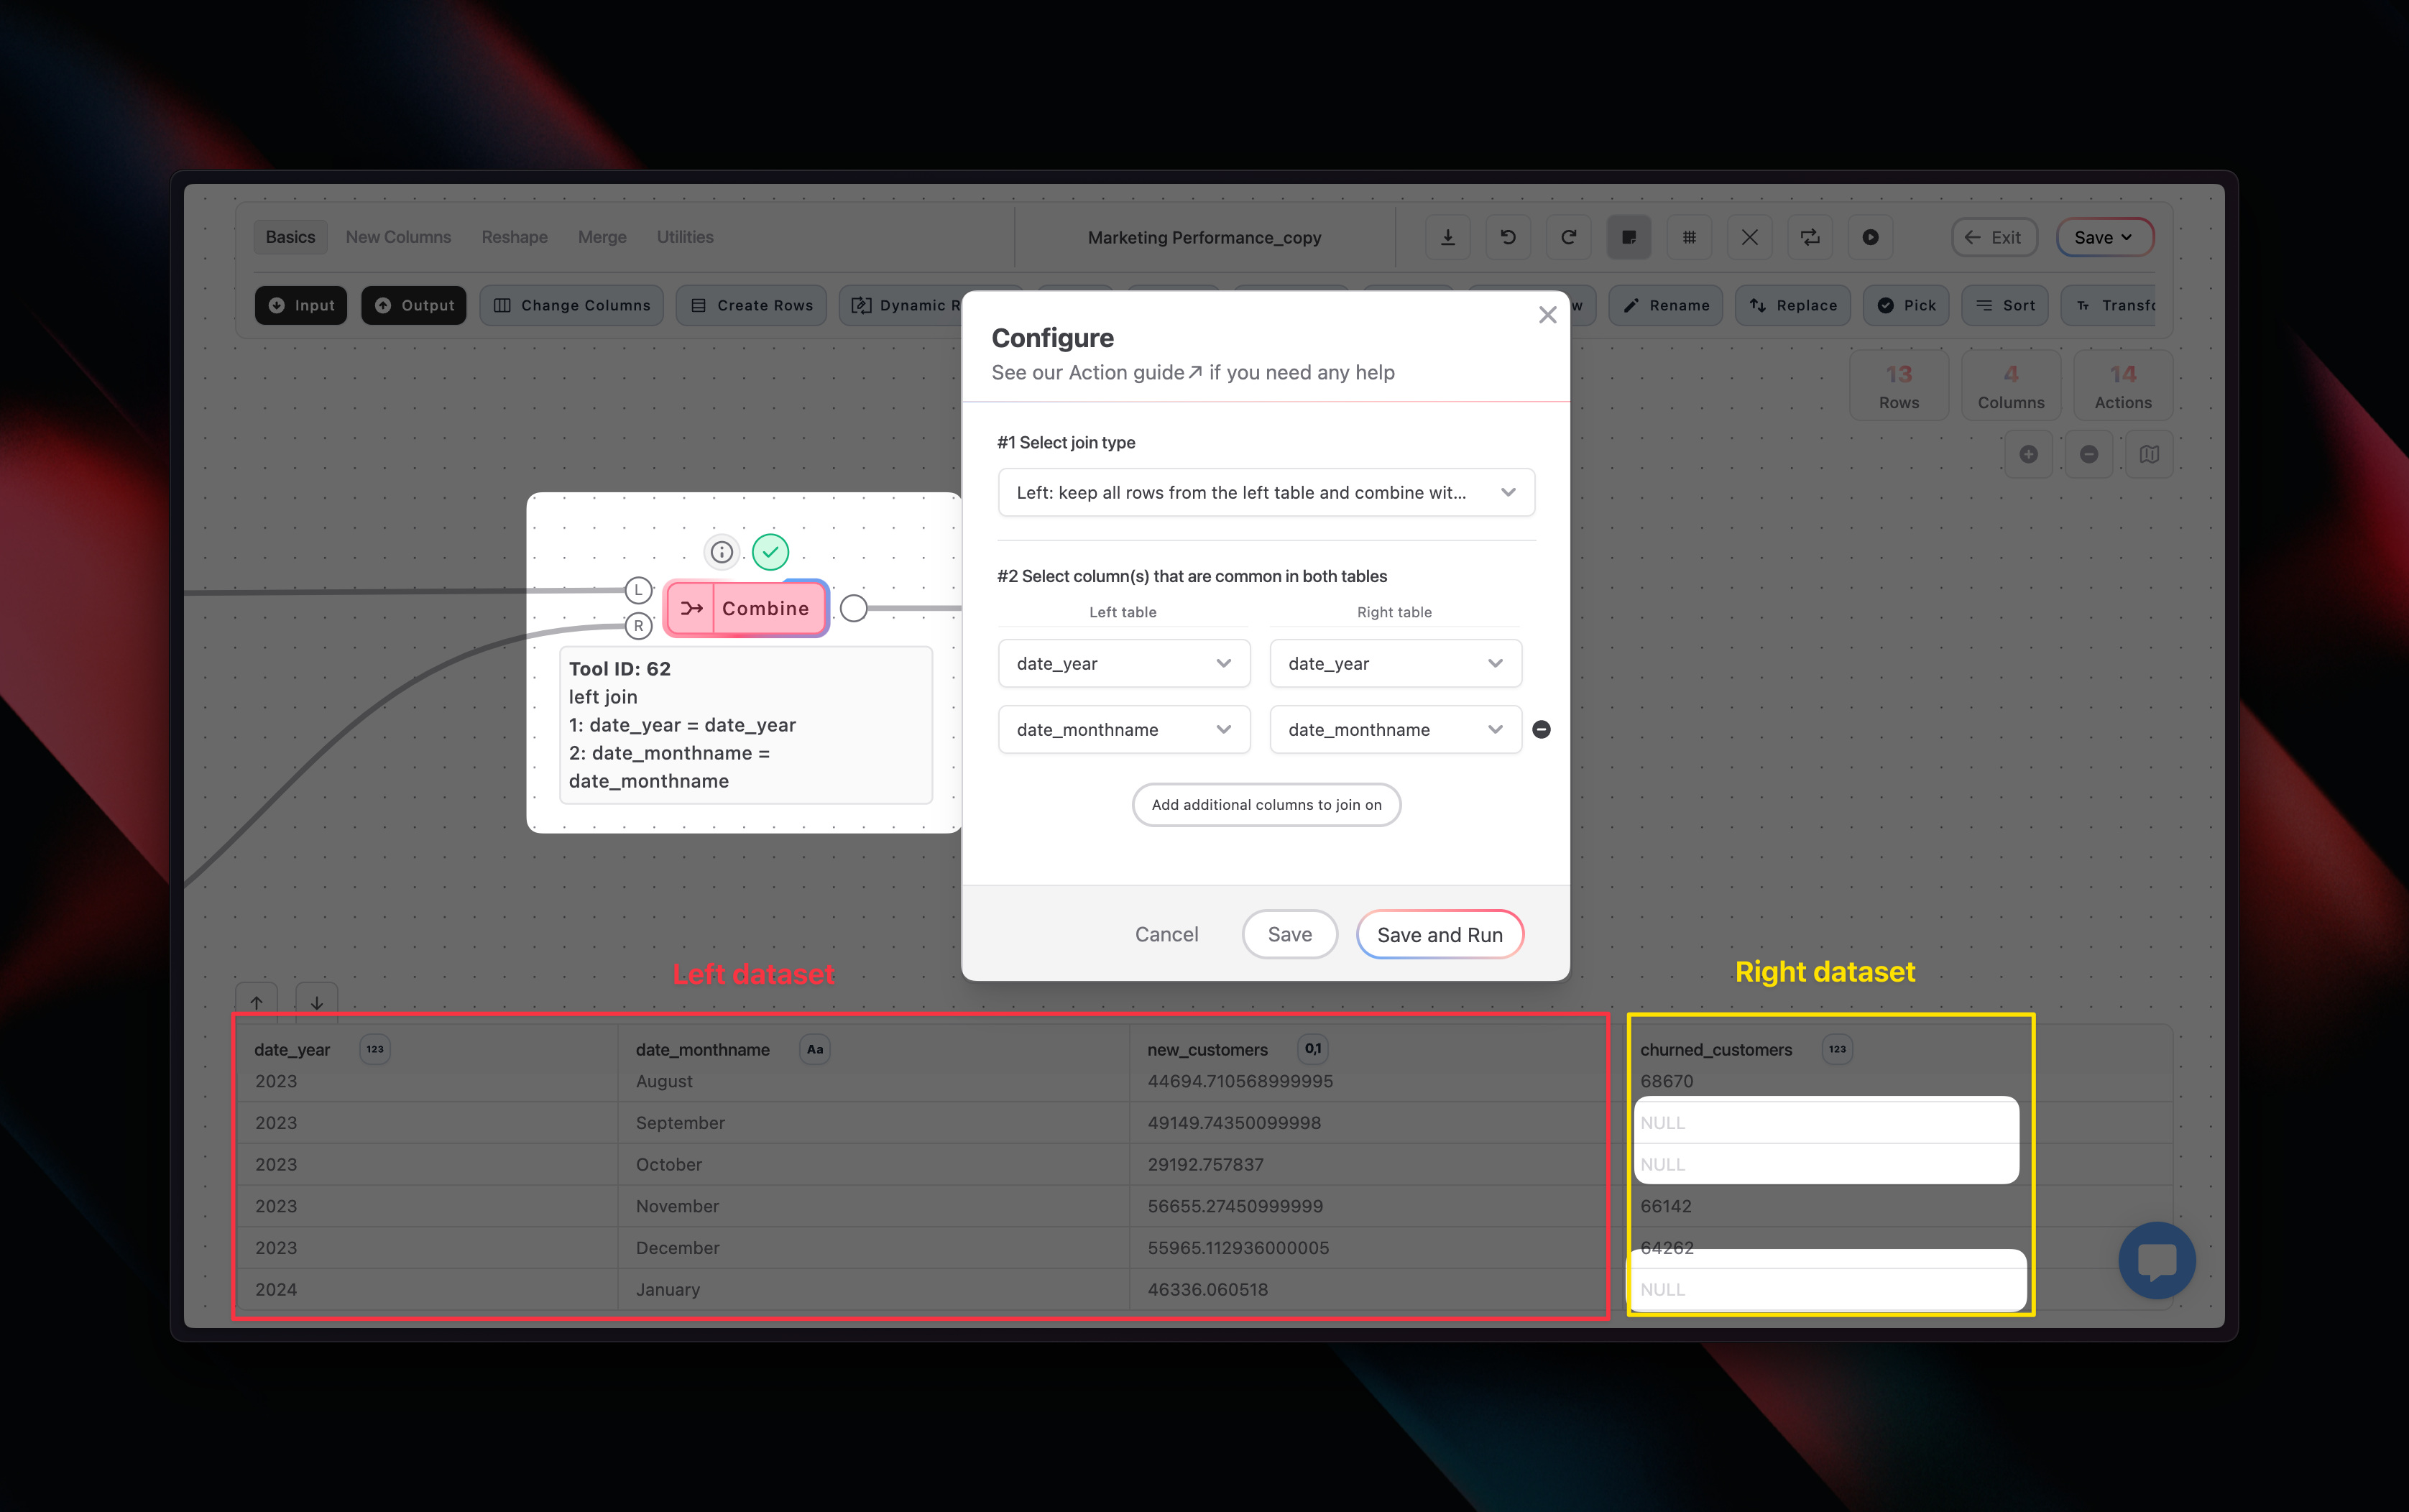The height and width of the screenshot is (1512, 2409).
Task: Click churned_customers 123 type badge
Action: pyautogui.click(x=1837, y=1049)
